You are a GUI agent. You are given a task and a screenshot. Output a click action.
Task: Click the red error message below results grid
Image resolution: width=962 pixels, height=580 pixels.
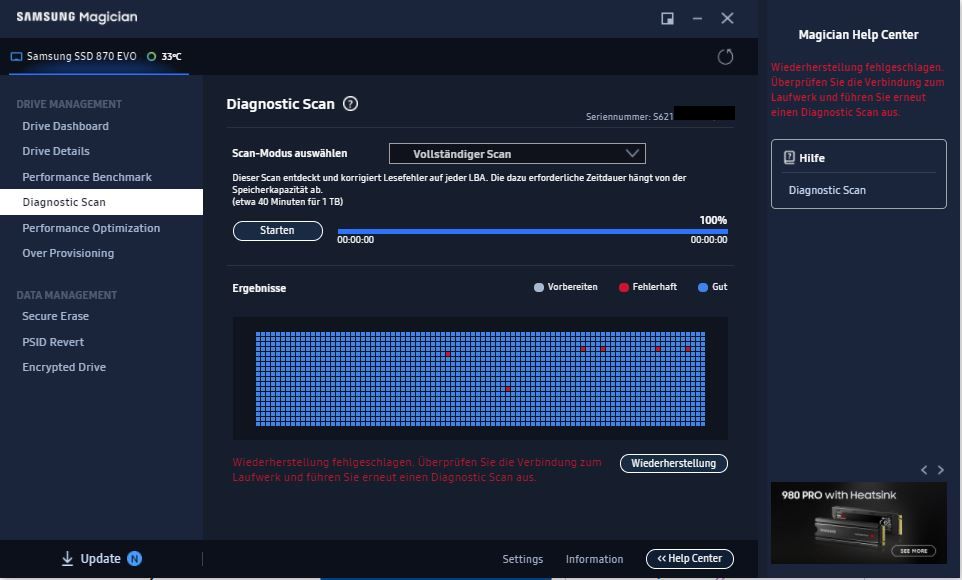[417, 470]
